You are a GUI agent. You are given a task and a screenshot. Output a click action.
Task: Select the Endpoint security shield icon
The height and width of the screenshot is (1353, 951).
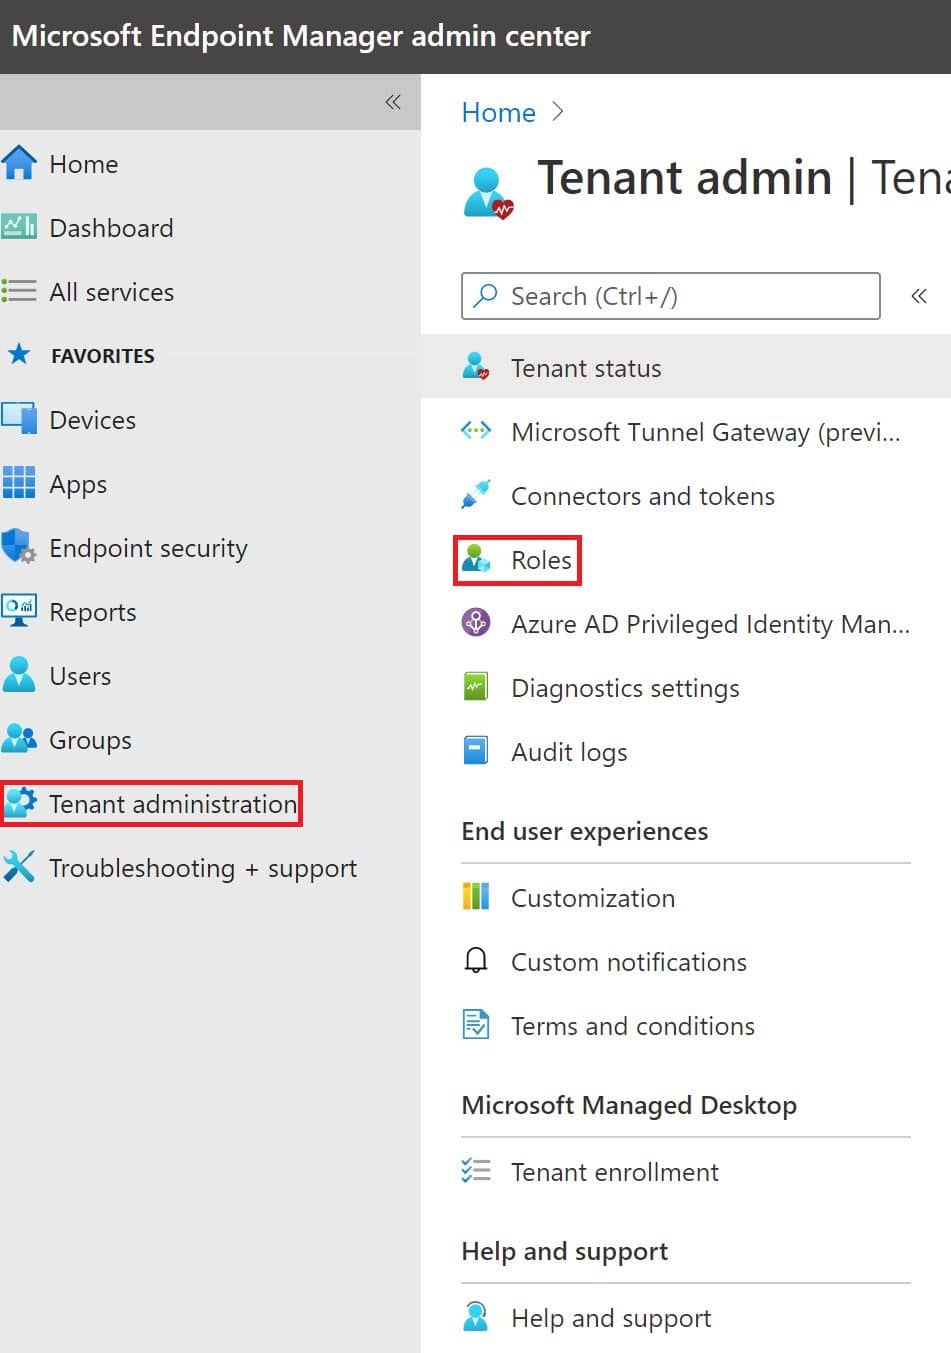(x=19, y=547)
